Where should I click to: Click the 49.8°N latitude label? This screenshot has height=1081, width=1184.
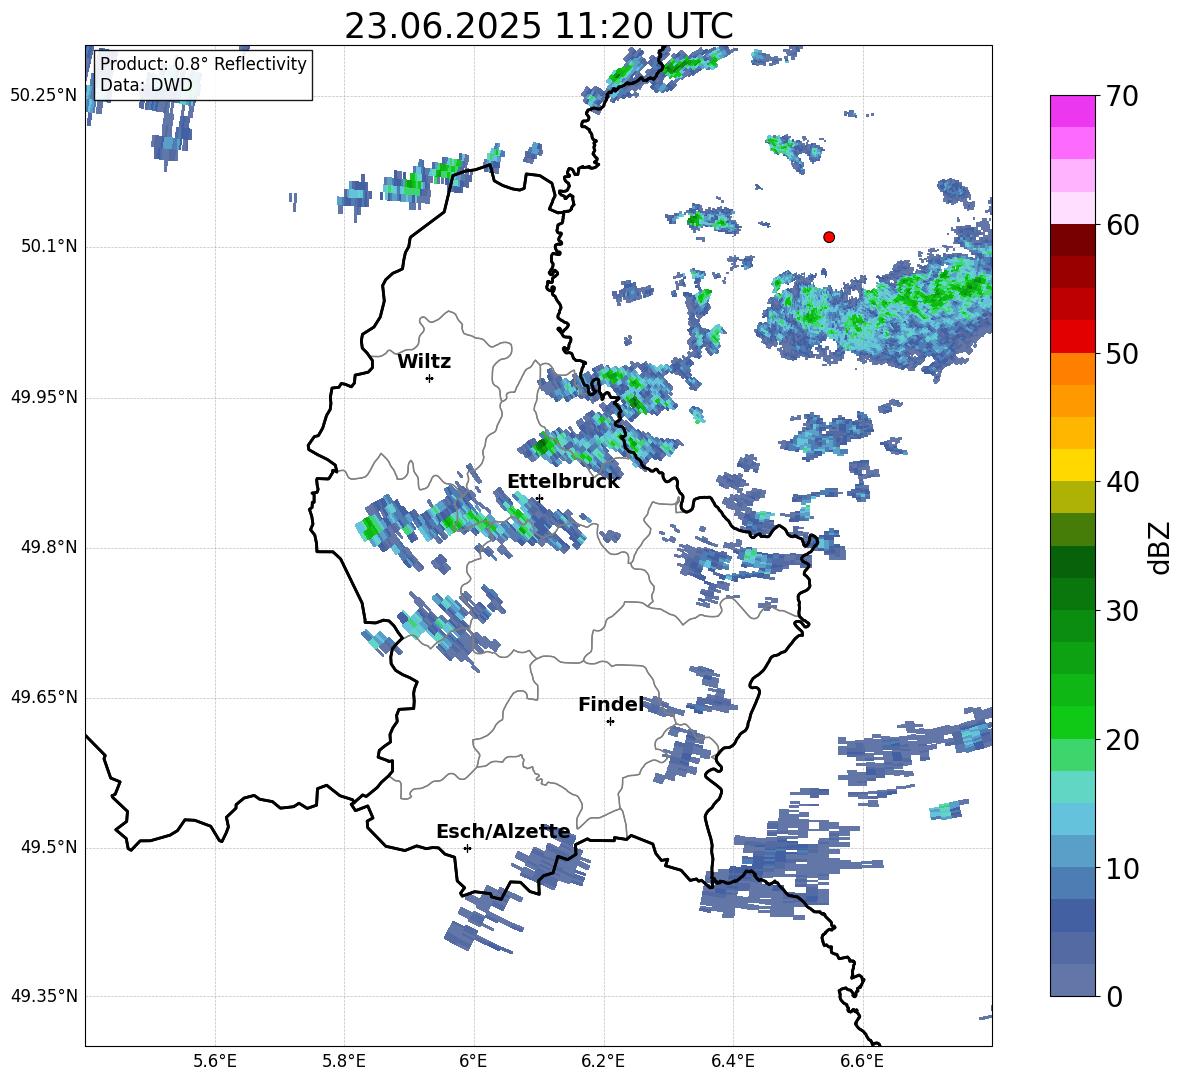(x=49, y=547)
